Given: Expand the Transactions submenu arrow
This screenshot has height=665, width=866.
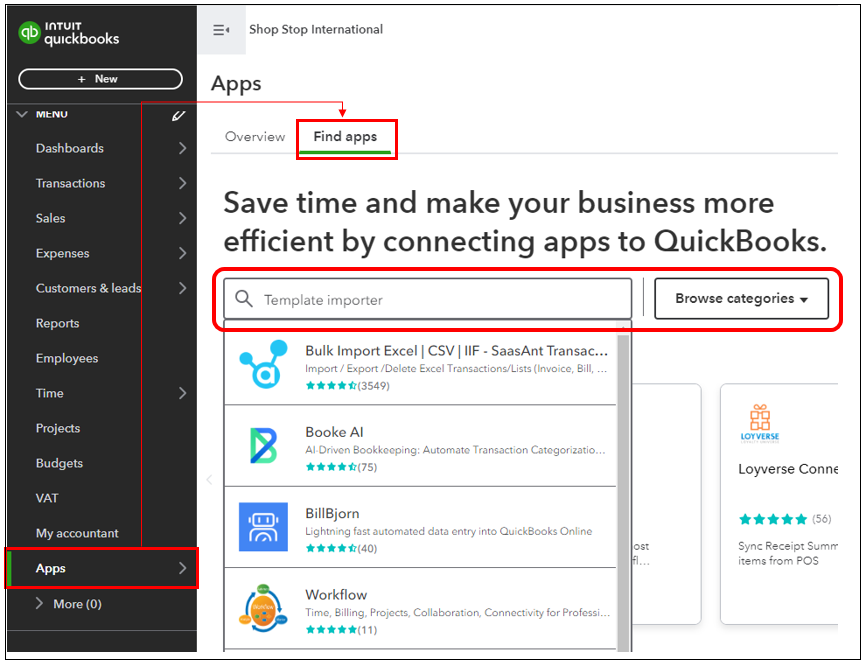Looking at the screenshot, I should click(x=183, y=183).
